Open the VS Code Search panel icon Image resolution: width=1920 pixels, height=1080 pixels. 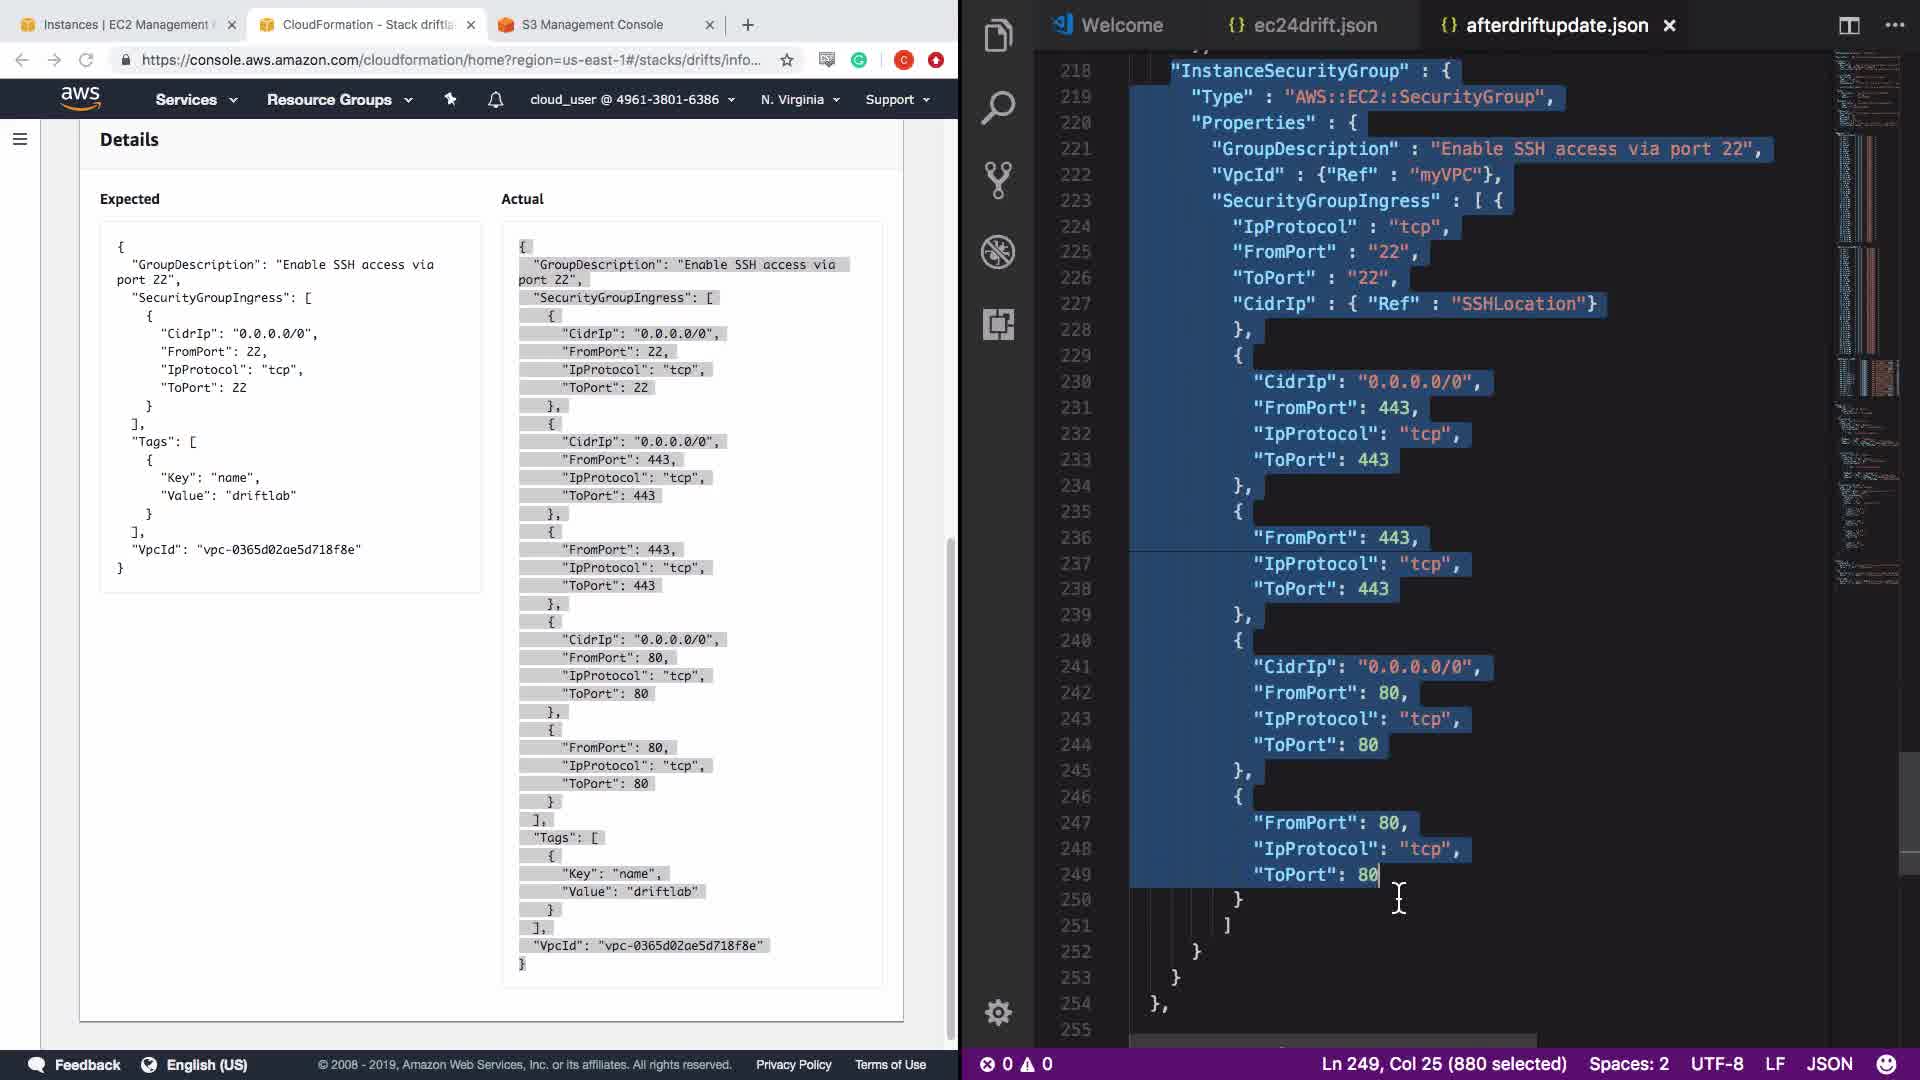(x=998, y=108)
